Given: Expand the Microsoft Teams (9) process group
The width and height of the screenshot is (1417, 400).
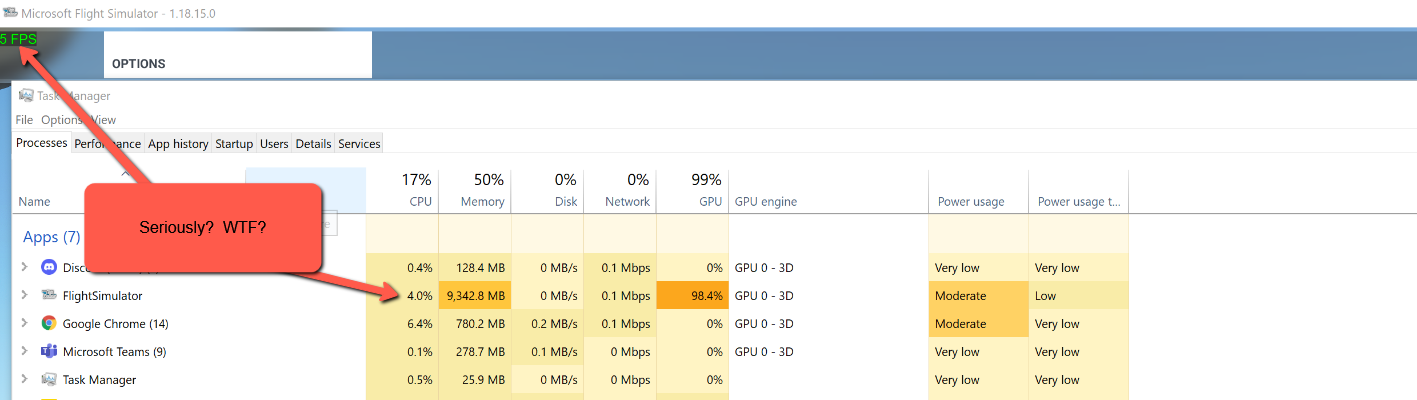Looking at the screenshot, I should coord(24,352).
